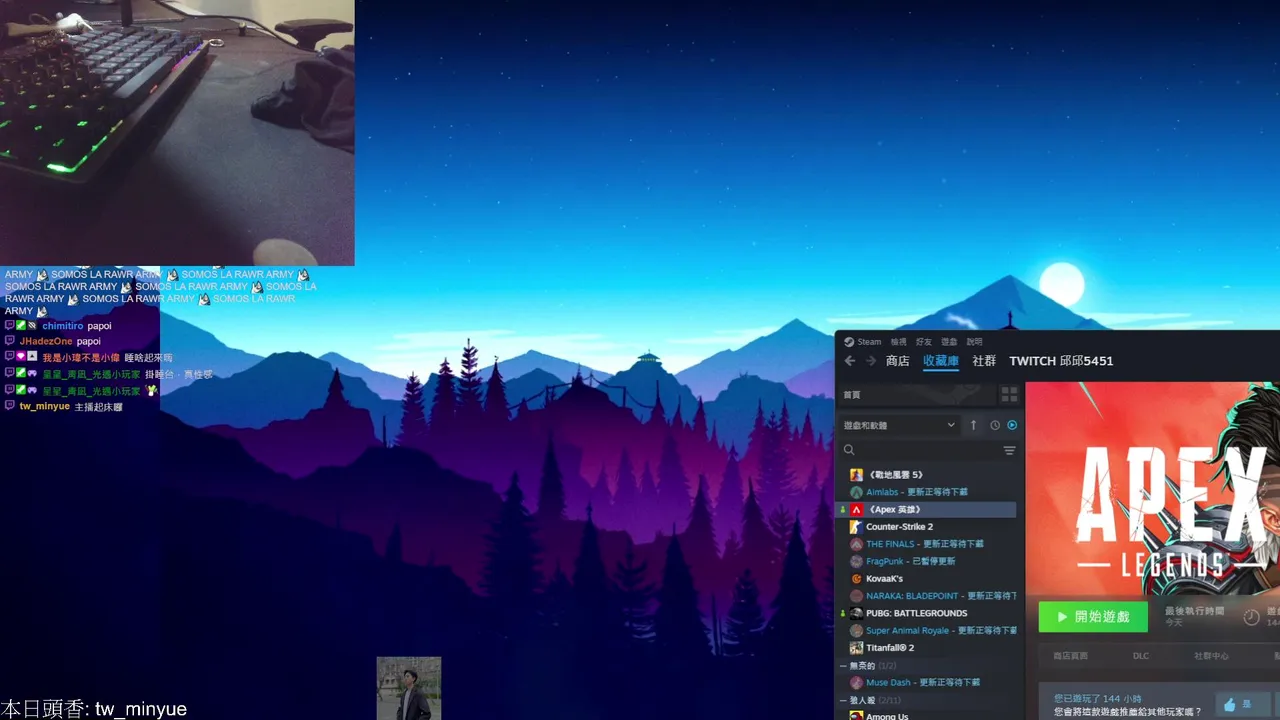Switch to the 收藏庫 tab

tap(941, 361)
